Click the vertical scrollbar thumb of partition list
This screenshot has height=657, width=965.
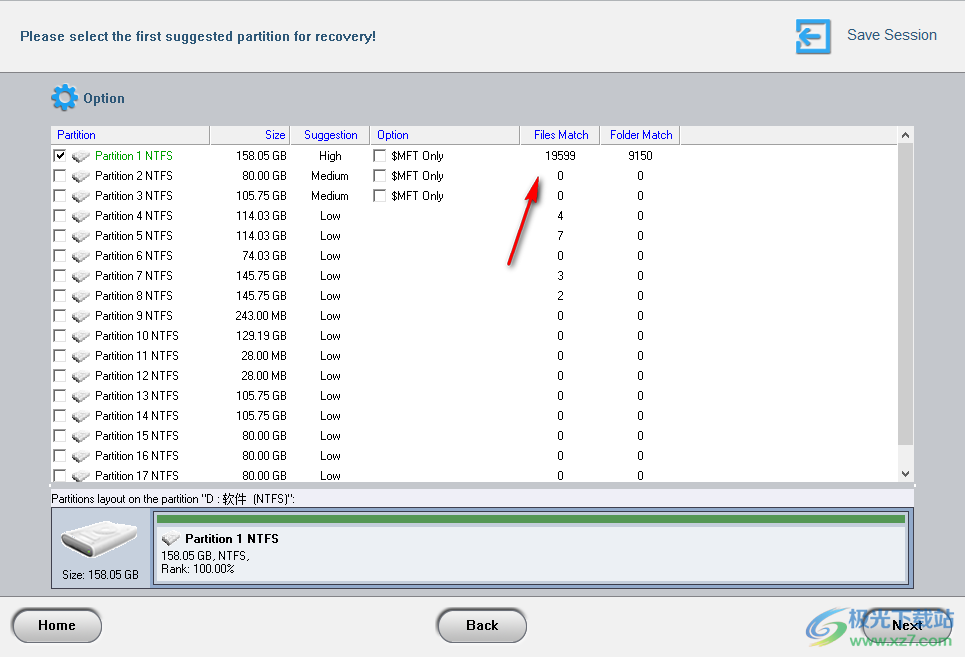point(905,294)
